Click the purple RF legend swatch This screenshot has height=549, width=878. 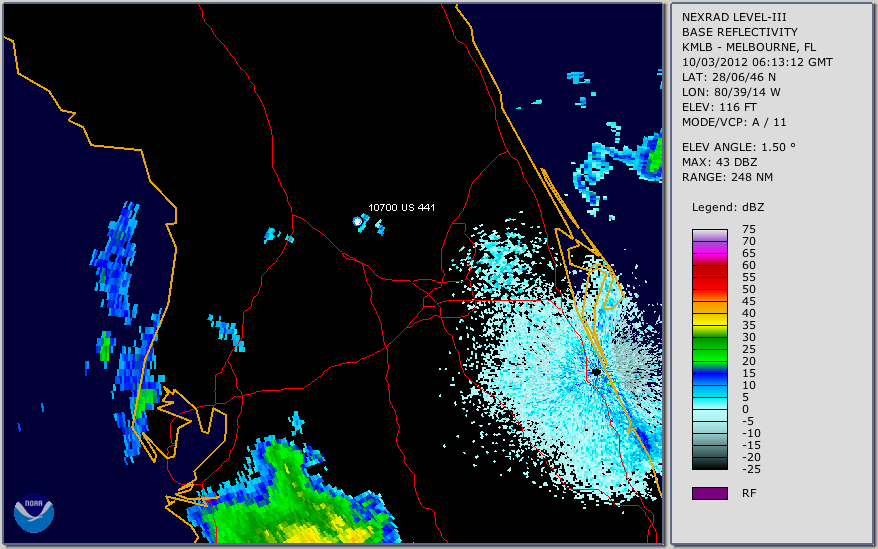(709, 493)
